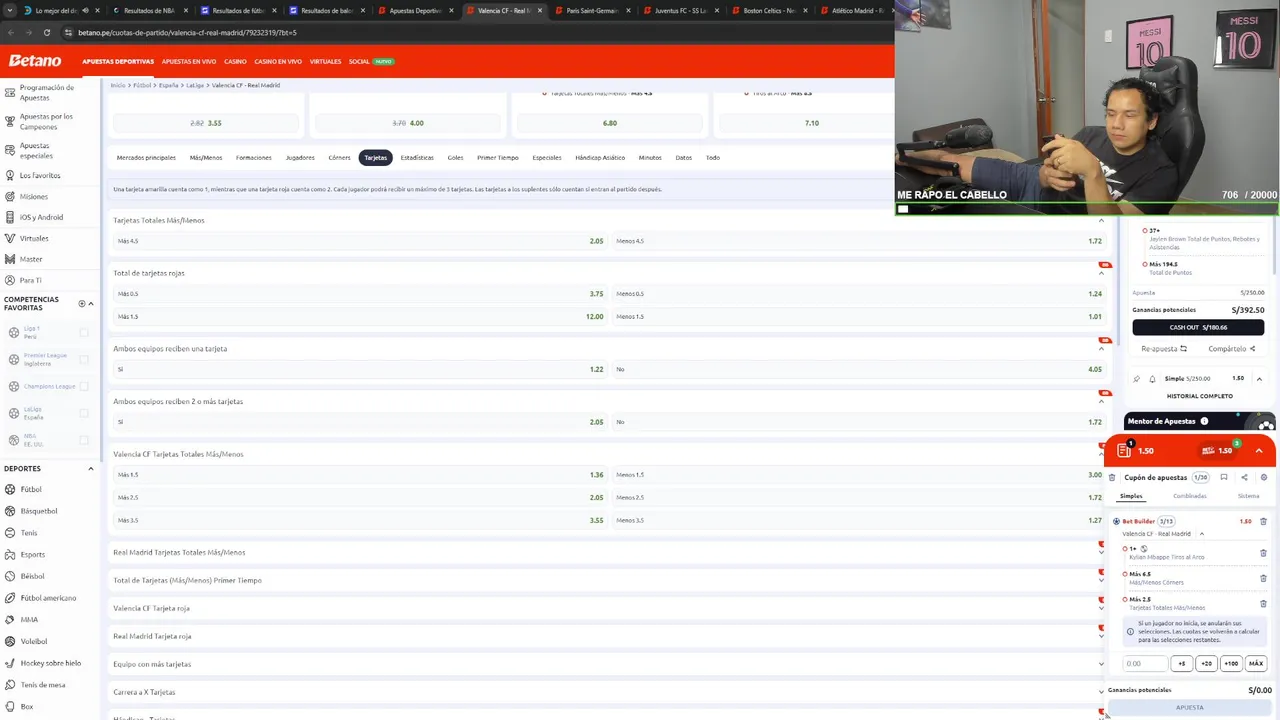
Task: Open the Hándicap Asiático tab
Action: [600, 157]
